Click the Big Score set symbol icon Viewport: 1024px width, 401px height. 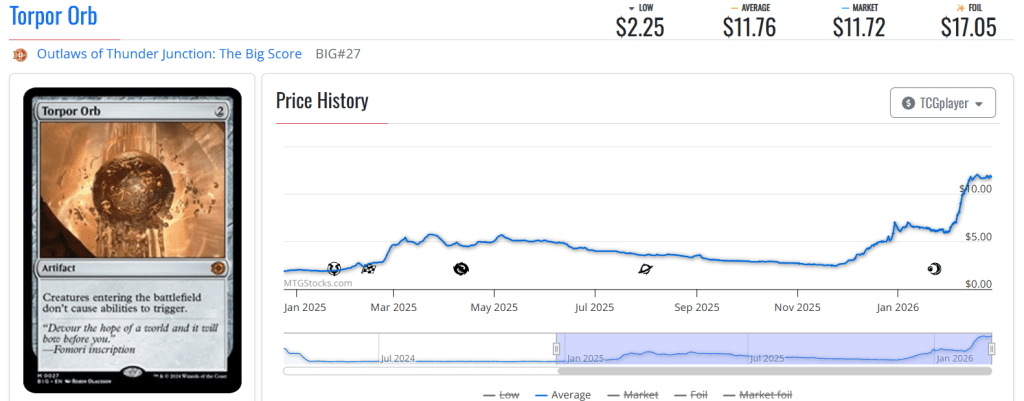tap(20, 54)
